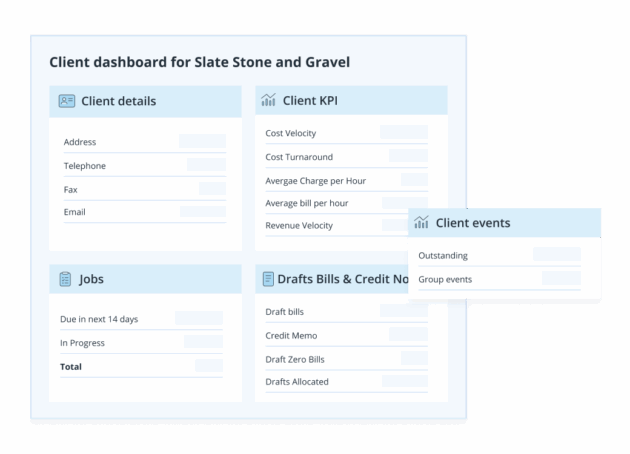Open the Client events panel header
This screenshot has height=454, width=630.
click(504, 223)
